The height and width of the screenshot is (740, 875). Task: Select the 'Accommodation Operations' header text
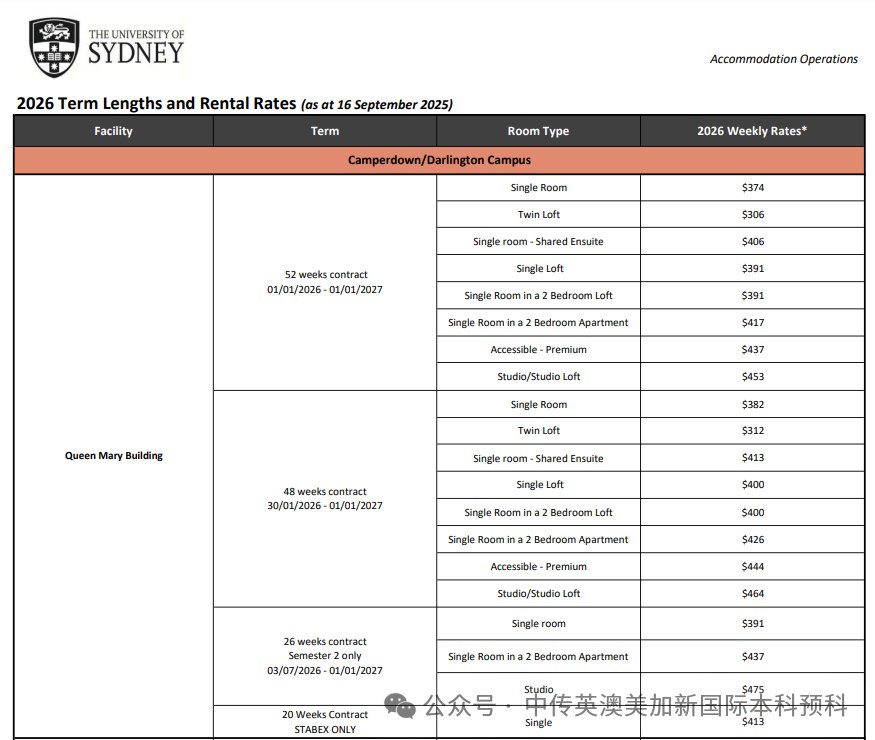click(x=783, y=59)
